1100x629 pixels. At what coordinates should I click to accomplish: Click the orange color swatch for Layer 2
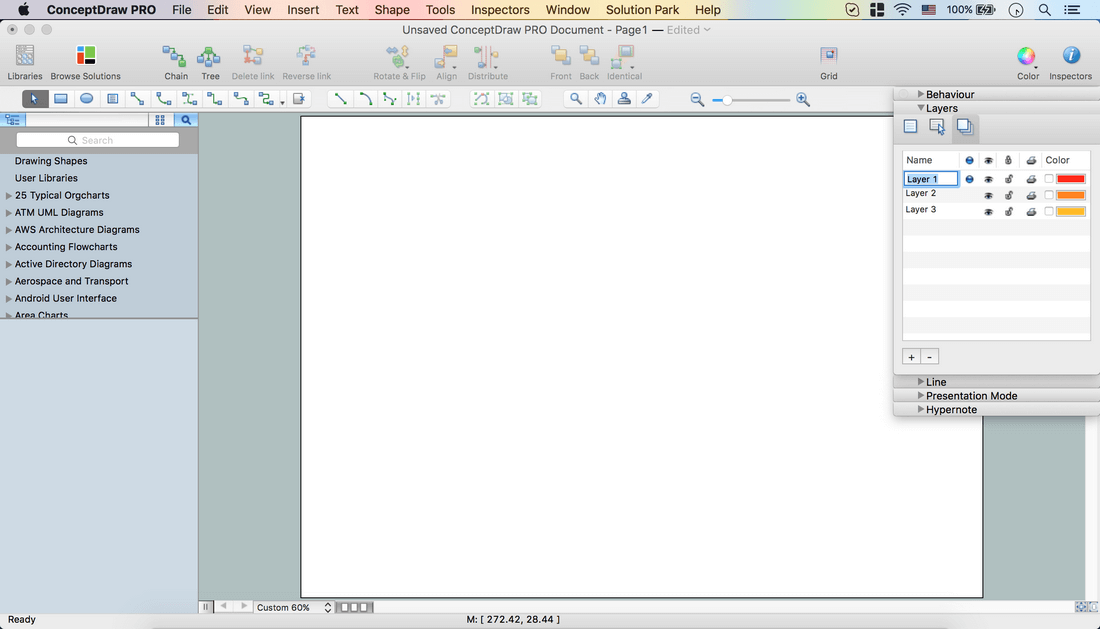click(x=1071, y=195)
